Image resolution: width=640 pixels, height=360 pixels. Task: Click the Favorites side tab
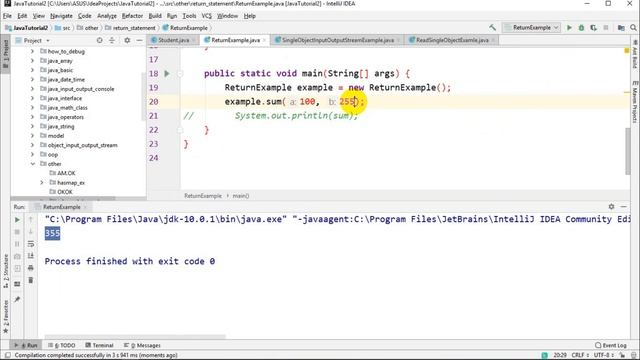click(x=5, y=317)
